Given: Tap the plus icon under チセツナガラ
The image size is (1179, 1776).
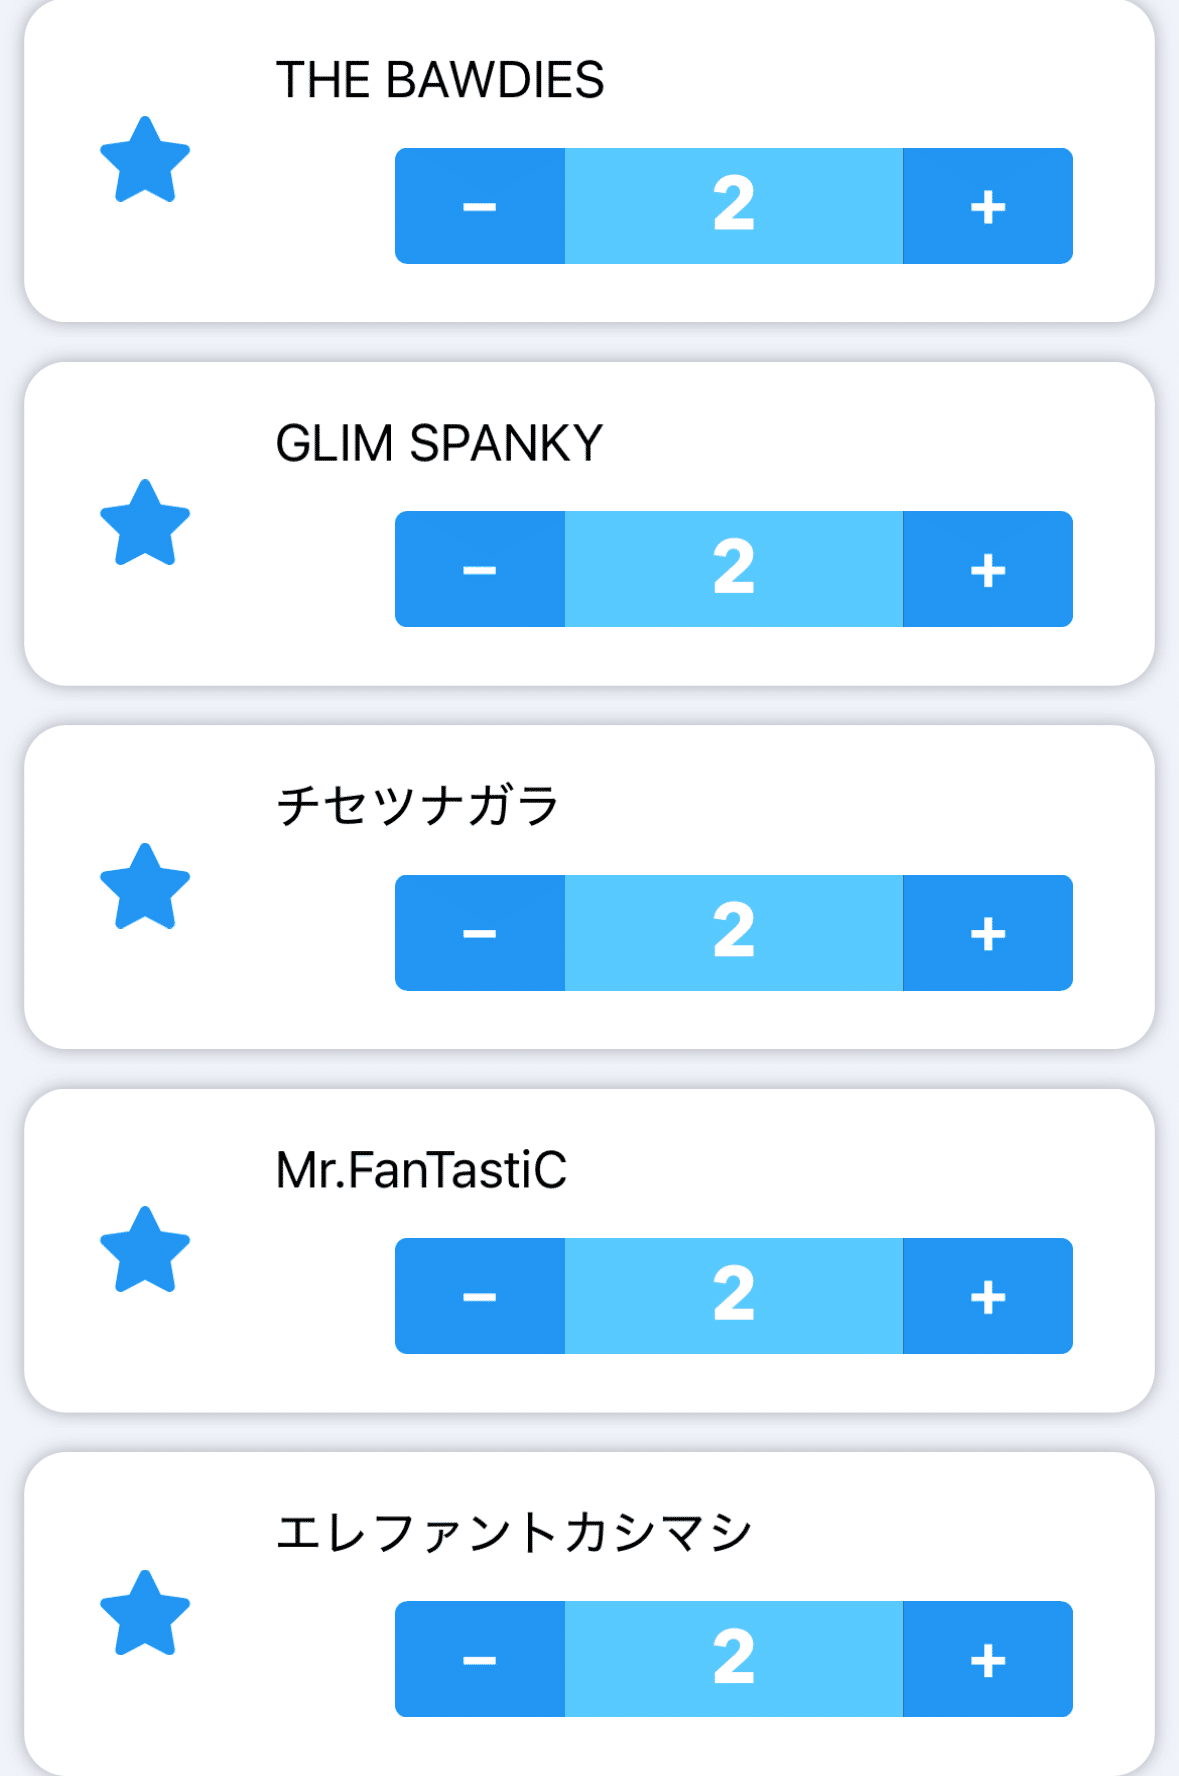Looking at the screenshot, I should point(987,933).
